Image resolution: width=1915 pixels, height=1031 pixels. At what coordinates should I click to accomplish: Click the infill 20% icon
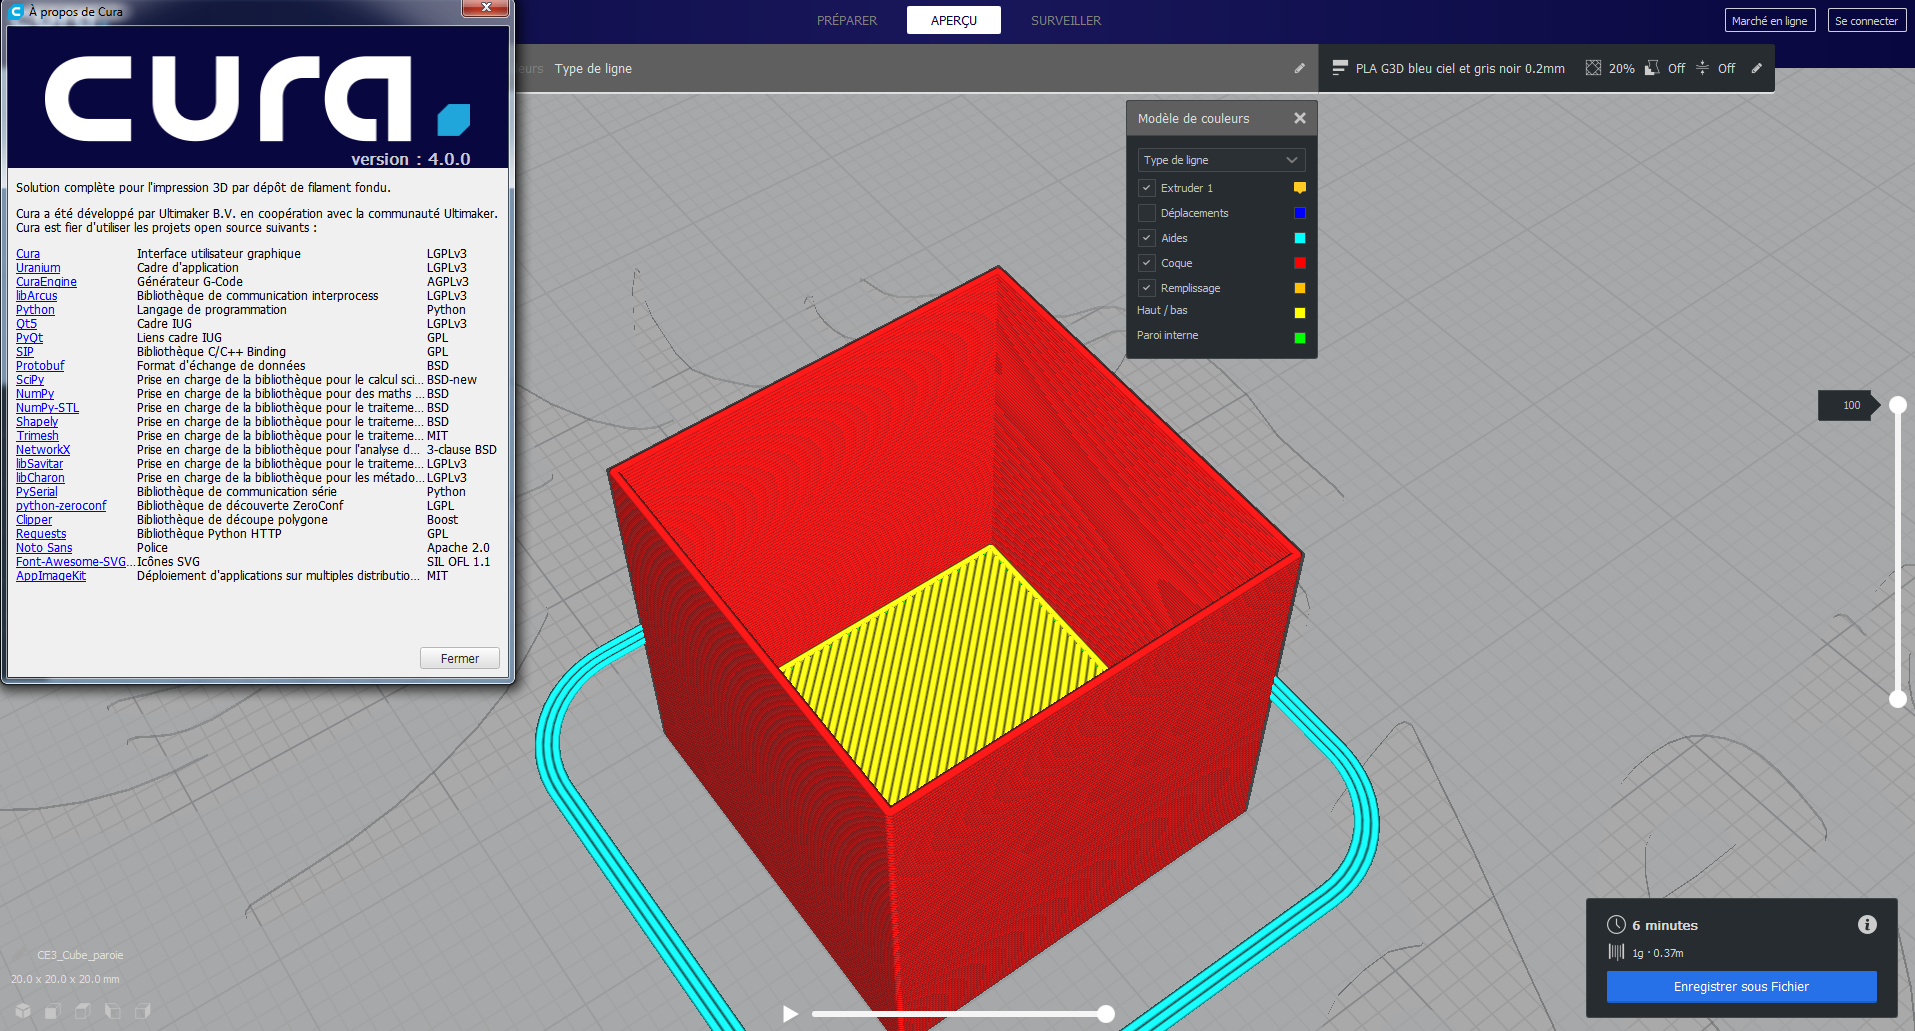click(x=1593, y=68)
